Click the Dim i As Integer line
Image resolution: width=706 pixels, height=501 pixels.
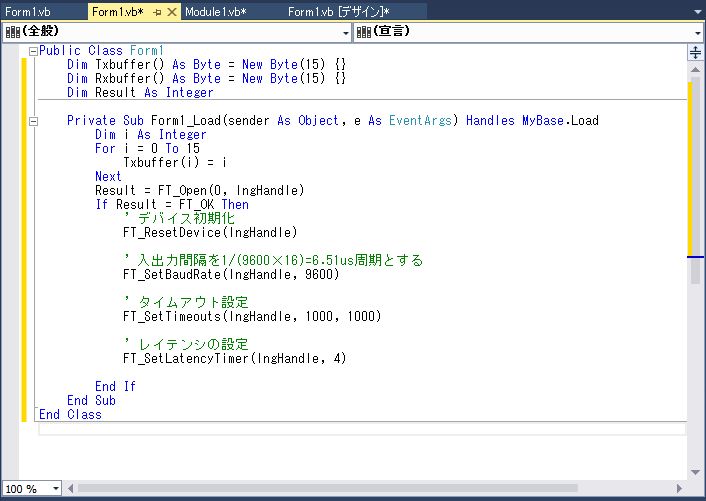tap(151, 135)
